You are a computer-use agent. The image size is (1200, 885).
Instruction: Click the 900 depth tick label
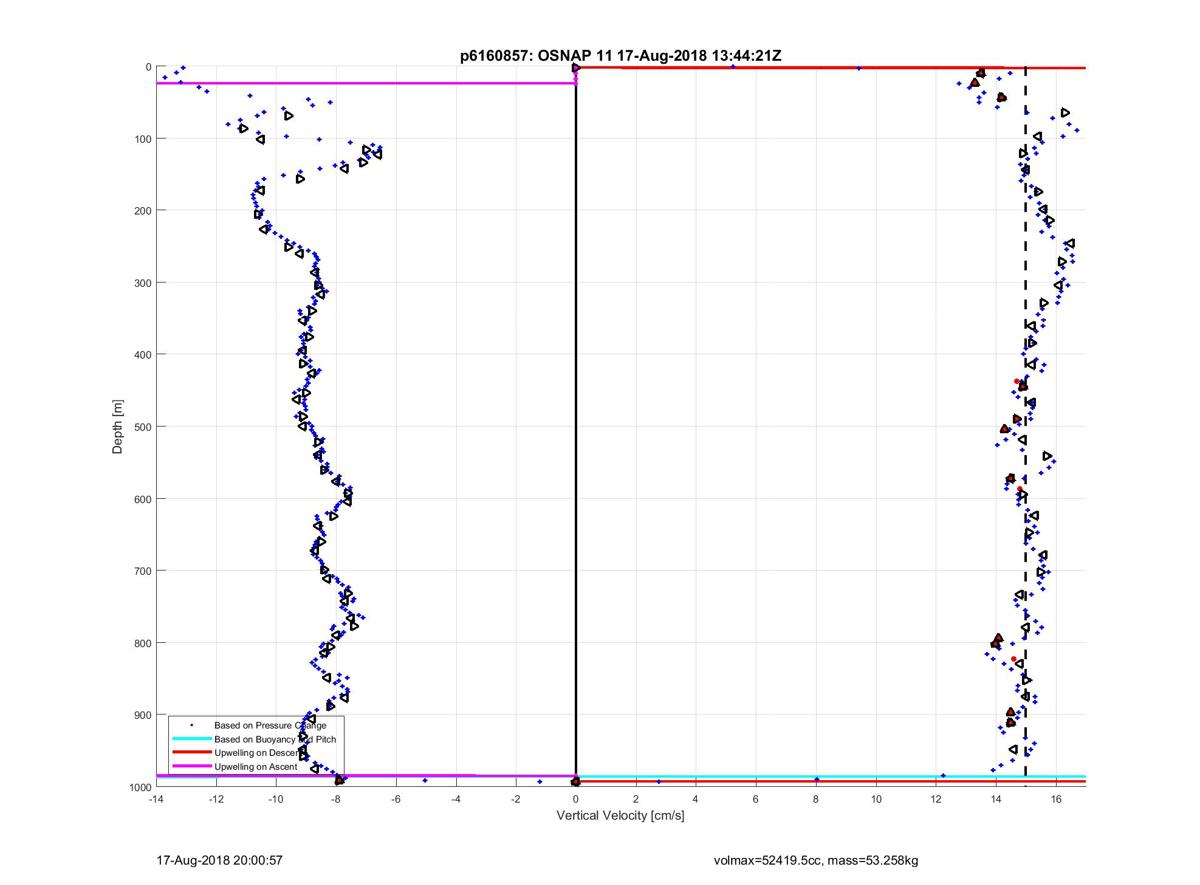coord(141,714)
